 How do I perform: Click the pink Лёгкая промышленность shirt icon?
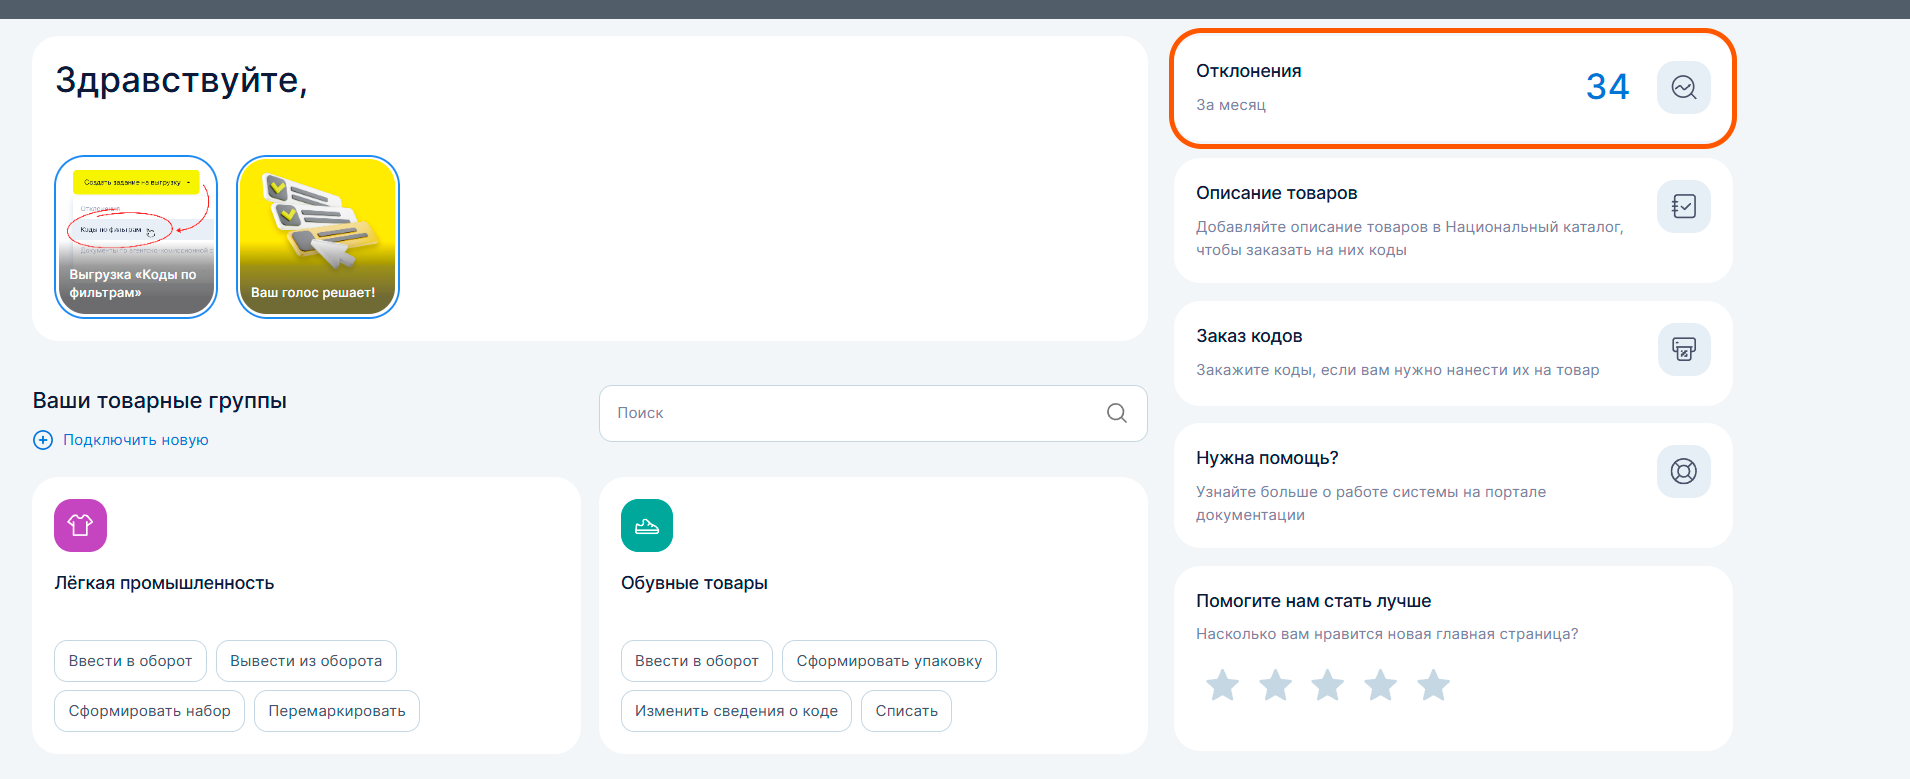[x=80, y=525]
